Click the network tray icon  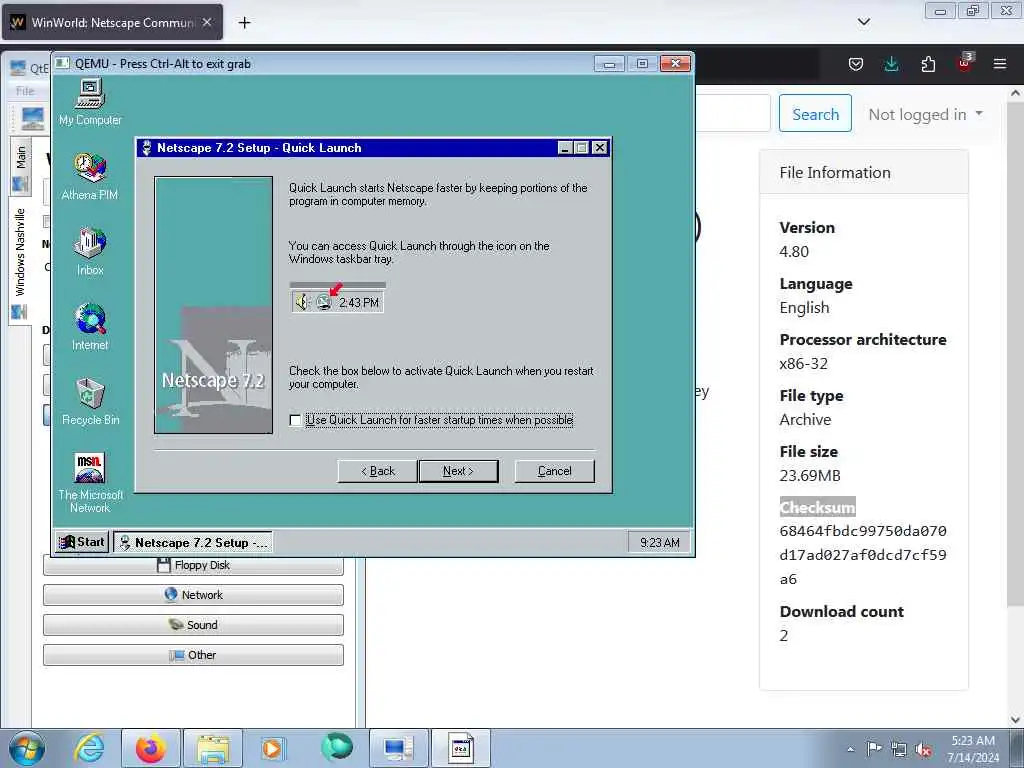(899, 750)
